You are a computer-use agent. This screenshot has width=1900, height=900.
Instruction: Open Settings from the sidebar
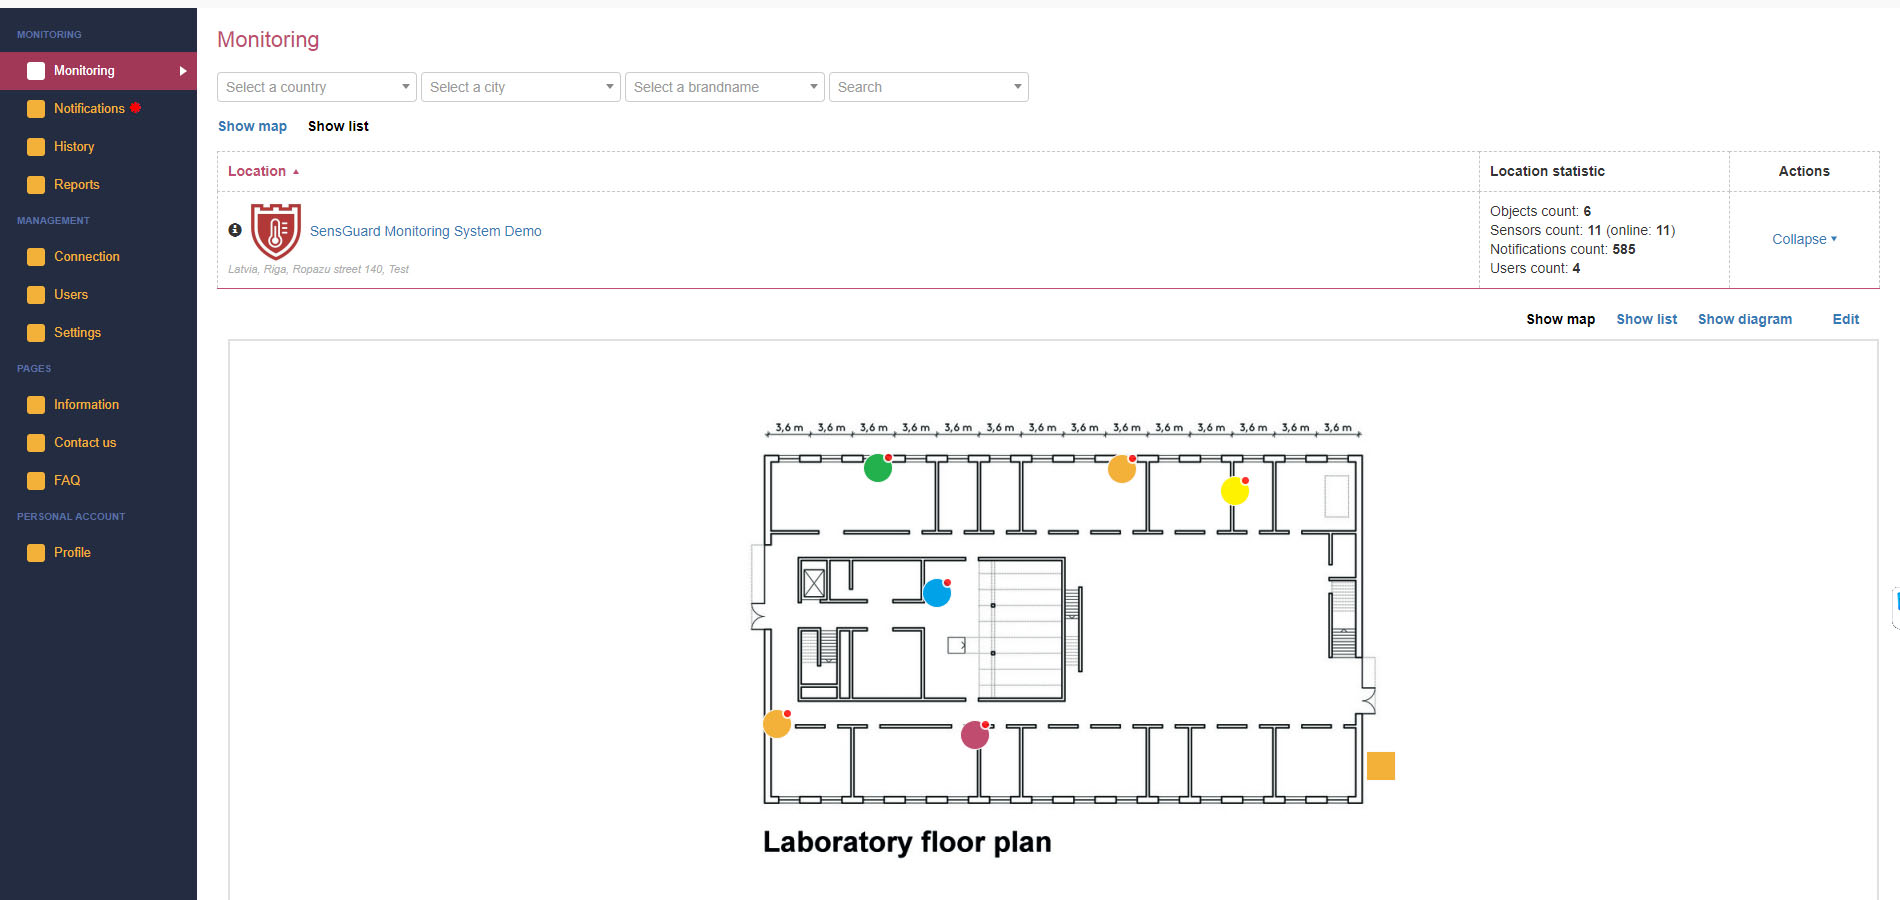coord(36,332)
